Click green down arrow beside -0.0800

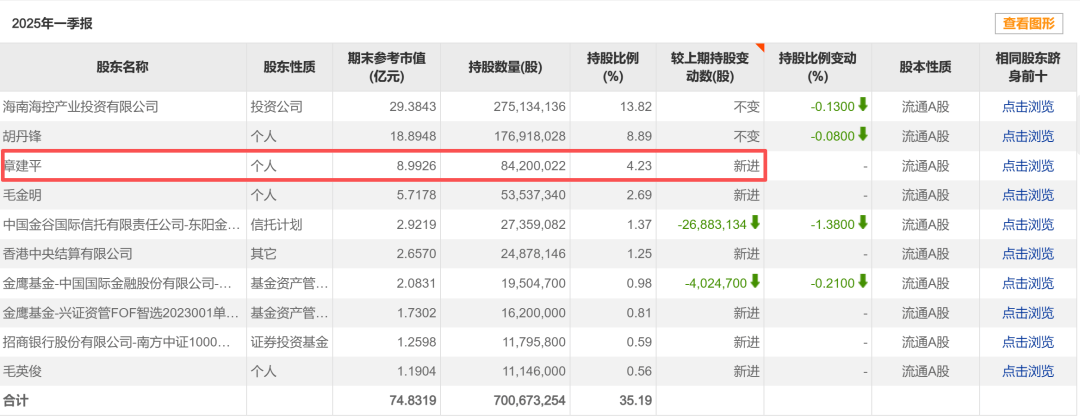pos(862,135)
